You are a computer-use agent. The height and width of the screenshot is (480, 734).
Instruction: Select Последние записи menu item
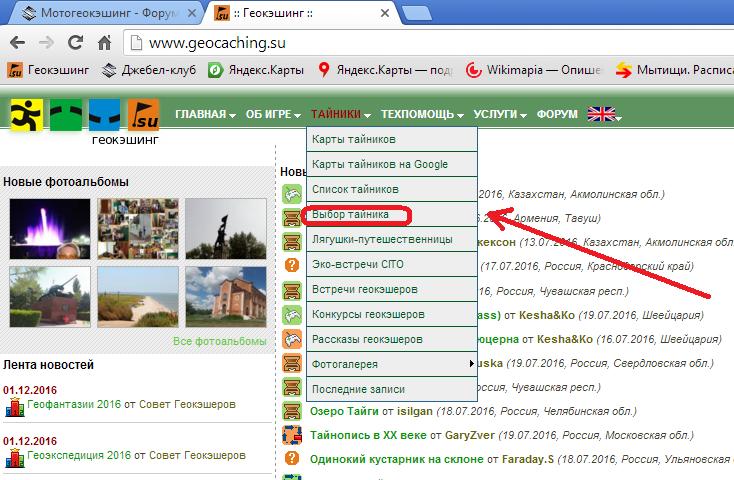(392, 389)
